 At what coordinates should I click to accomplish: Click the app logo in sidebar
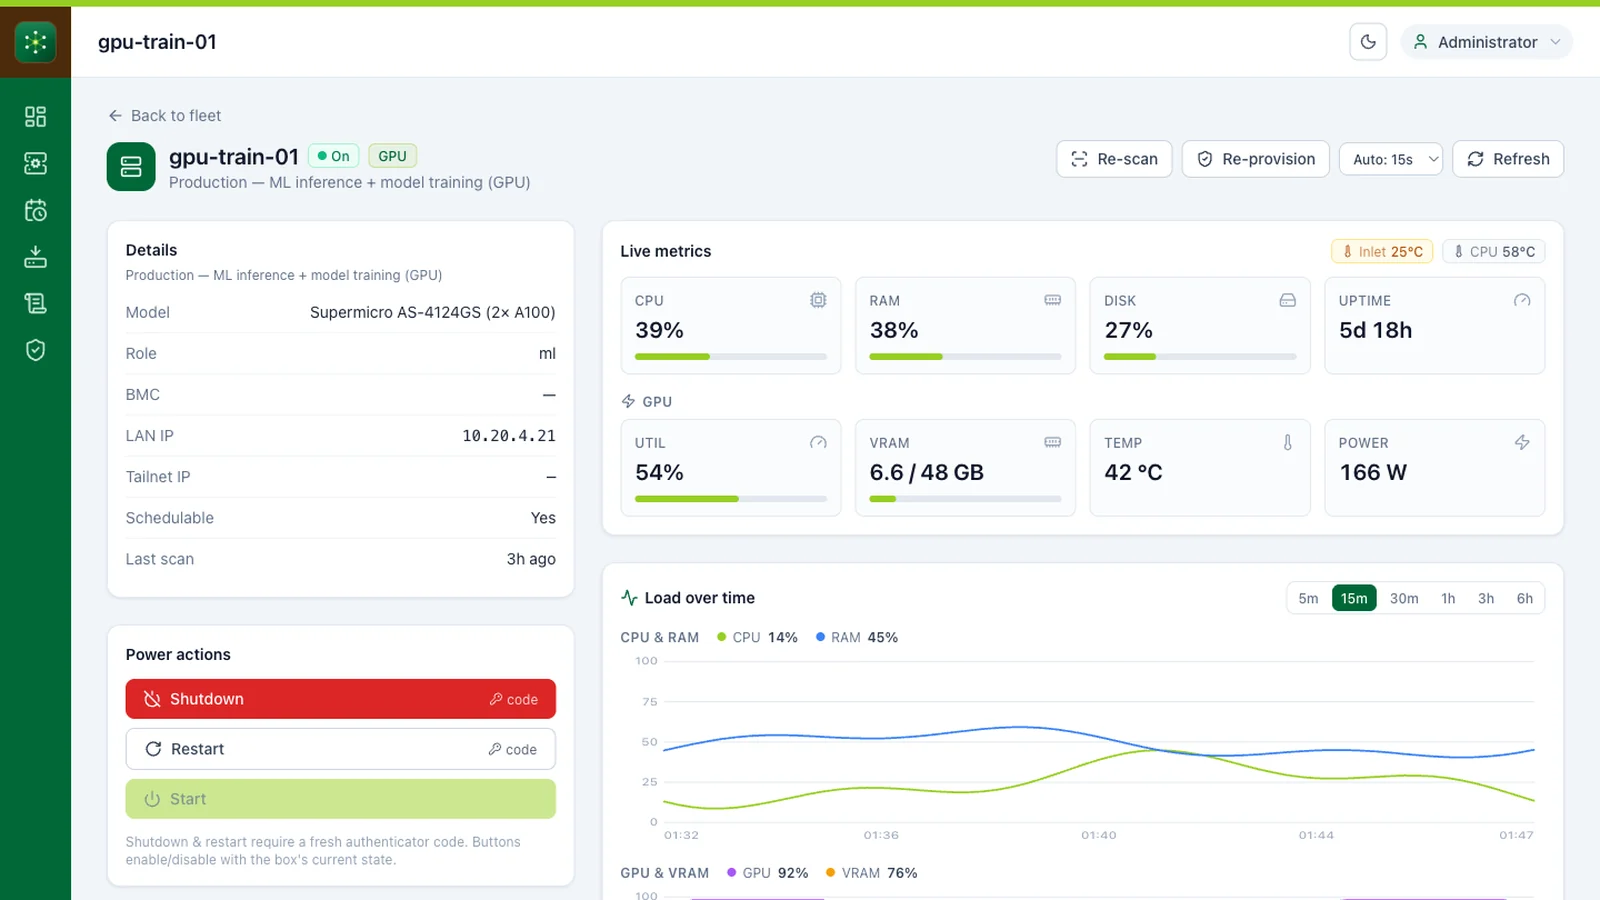pyautogui.click(x=35, y=42)
